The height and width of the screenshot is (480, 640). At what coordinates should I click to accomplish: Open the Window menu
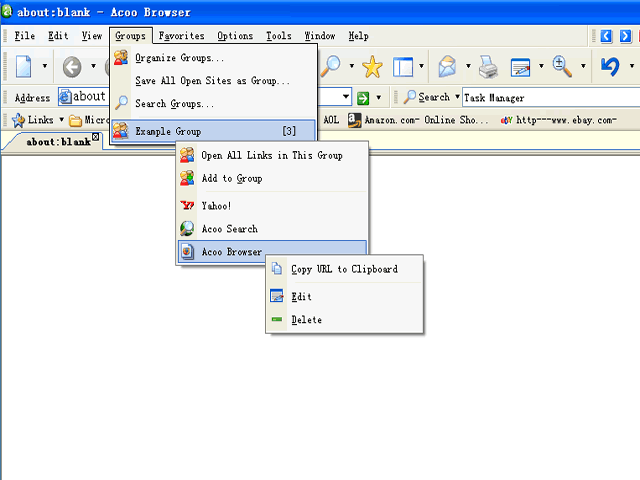(320, 36)
